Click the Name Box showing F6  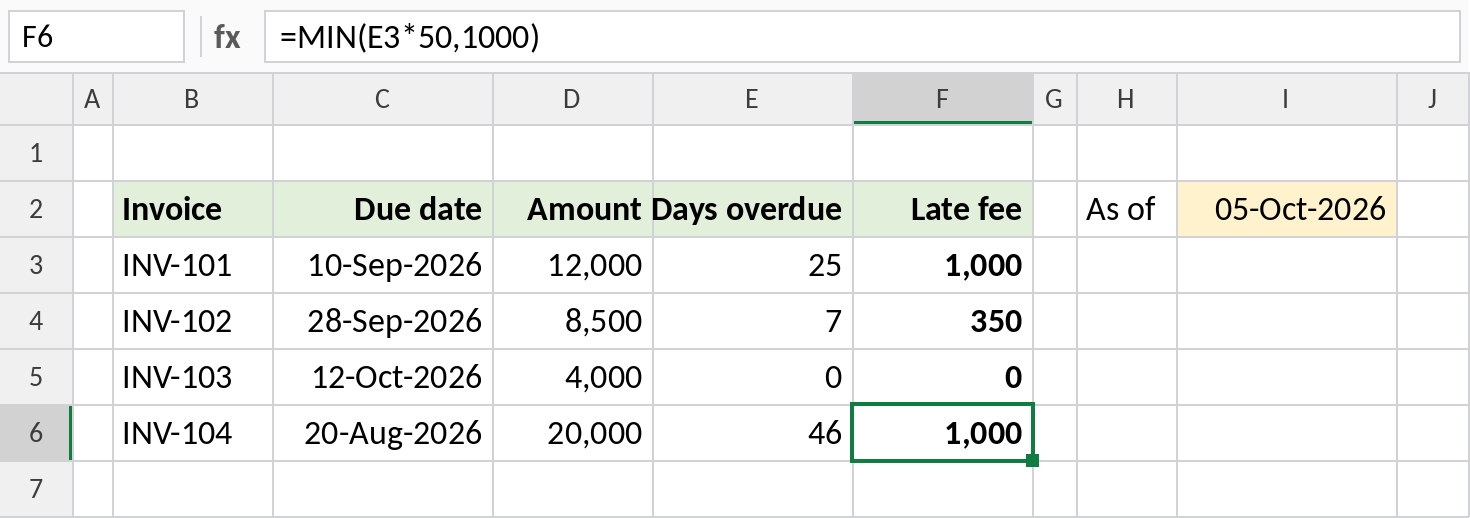[x=97, y=38]
